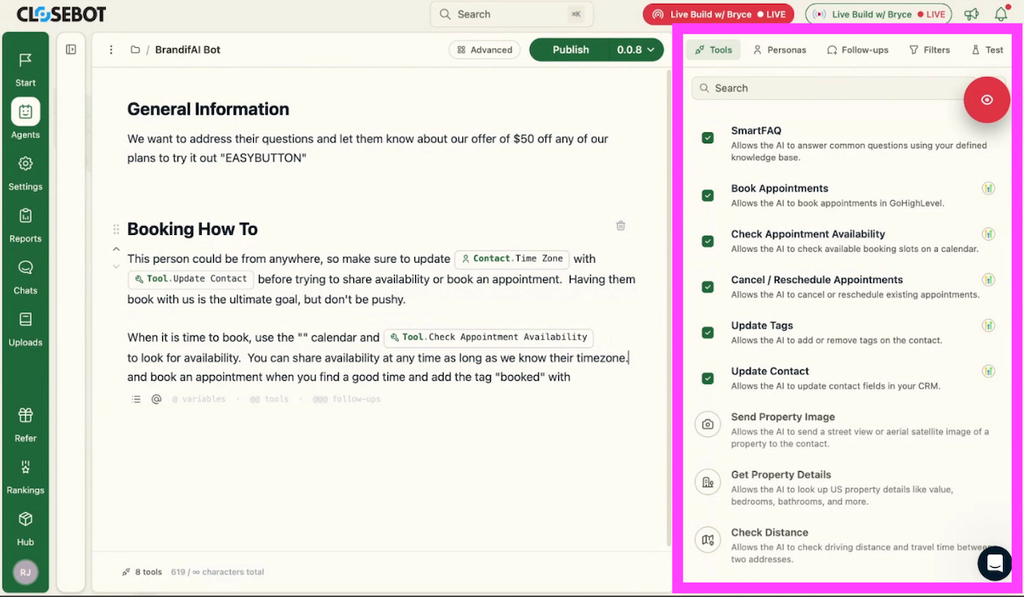The height and width of the screenshot is (597, 1024).
Task: Open the Uploads section
Action: 25,329
